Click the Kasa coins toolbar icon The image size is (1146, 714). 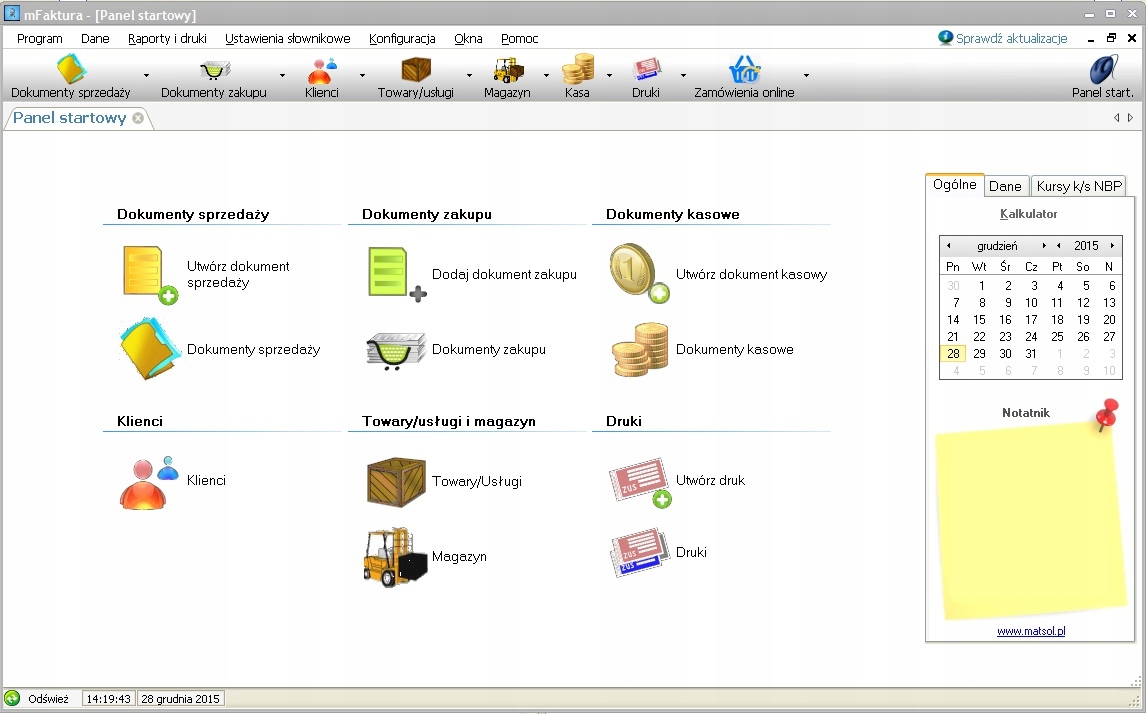click(x=577, y=70)
